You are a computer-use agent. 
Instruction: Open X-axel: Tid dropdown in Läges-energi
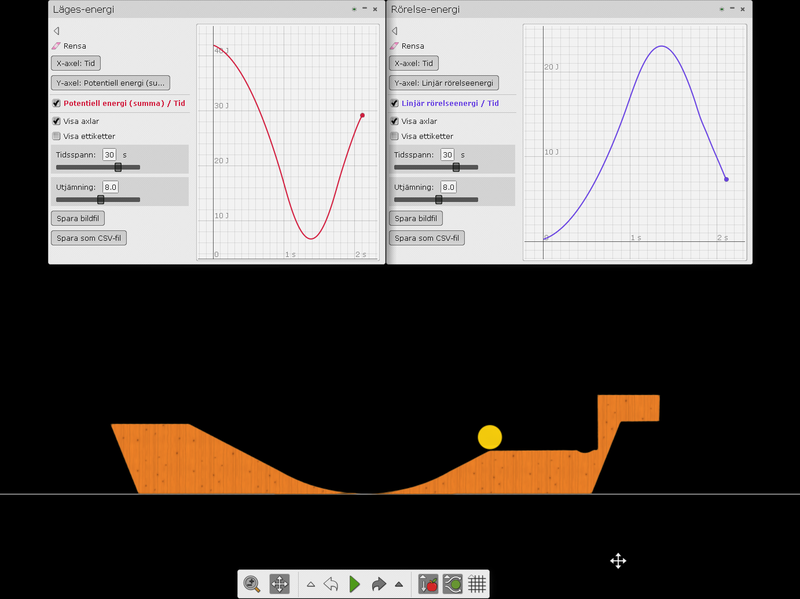click(x=76, y=63)
